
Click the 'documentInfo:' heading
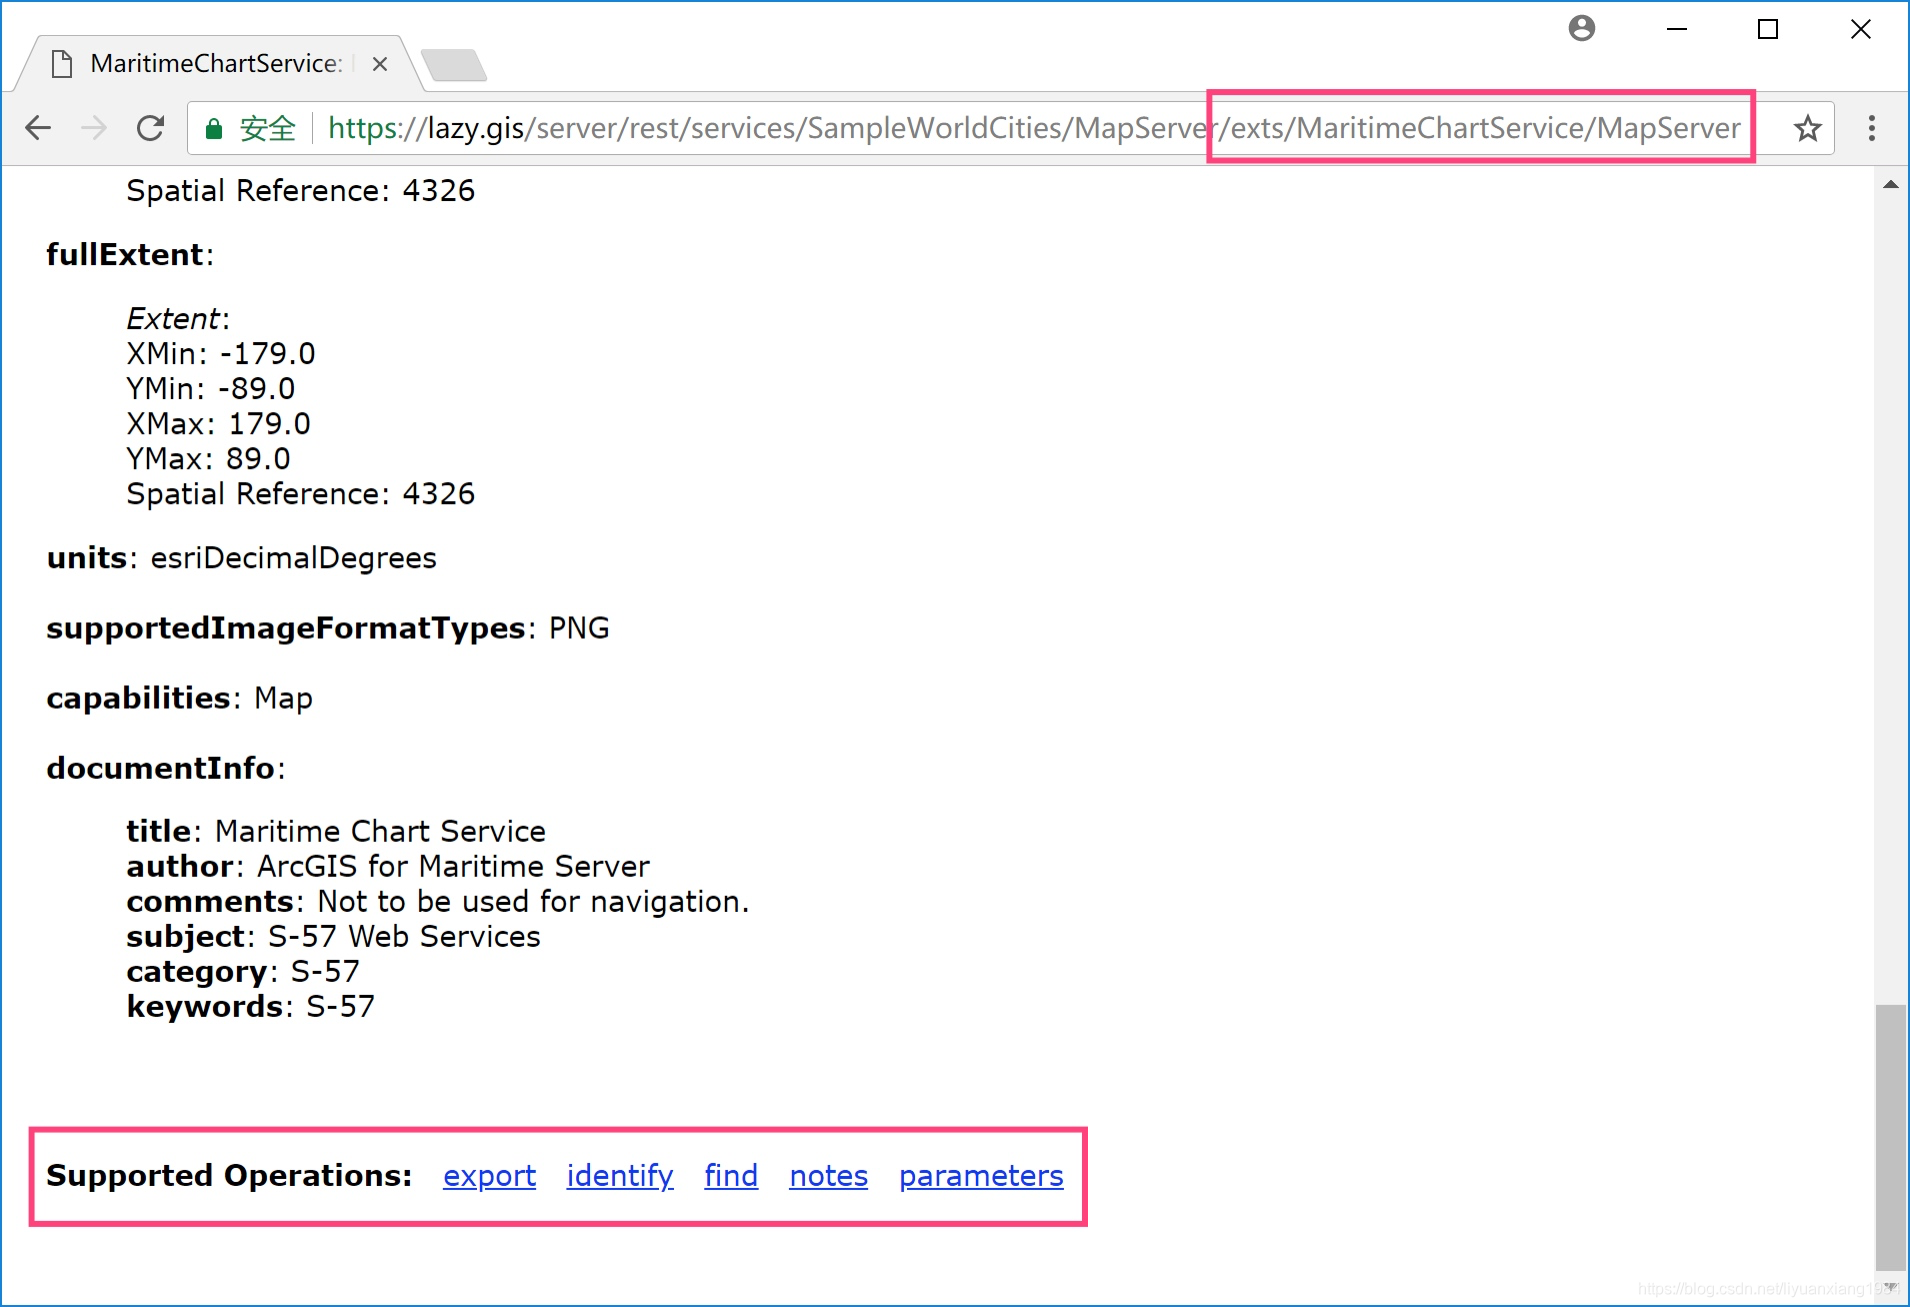click(x=166, y=768)
